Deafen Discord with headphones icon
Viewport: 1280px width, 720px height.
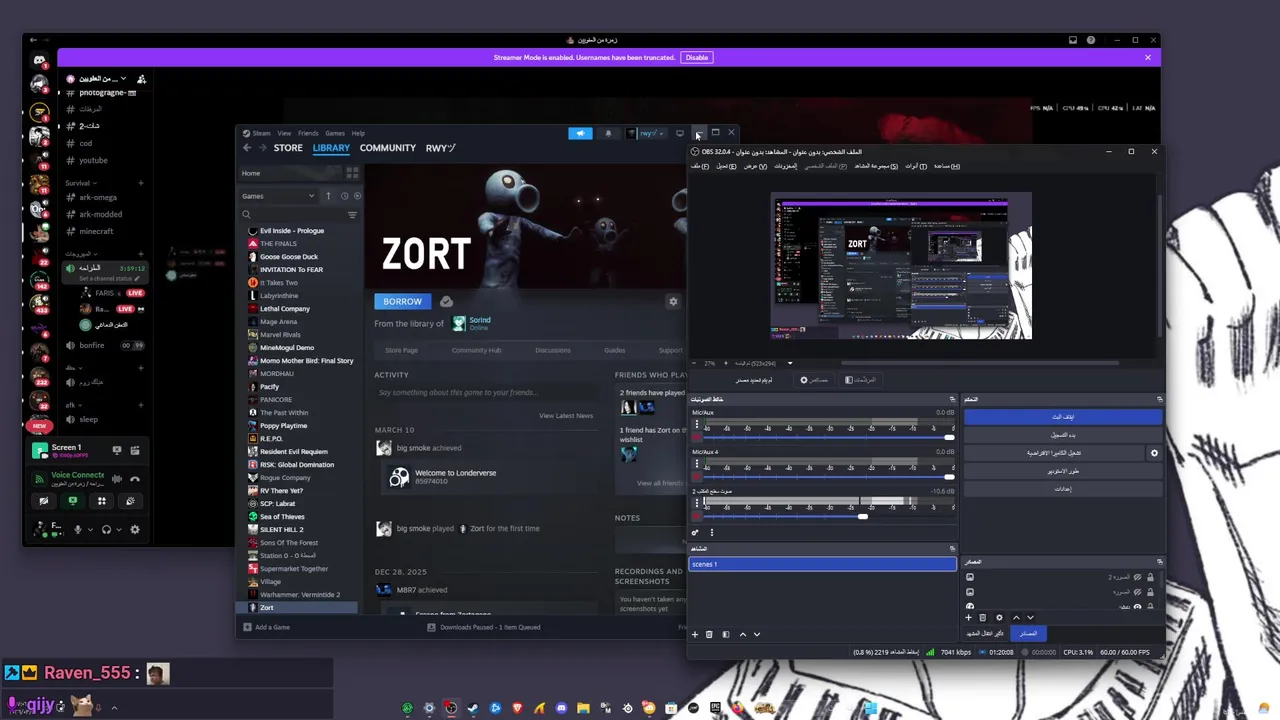tap(106, 529)
